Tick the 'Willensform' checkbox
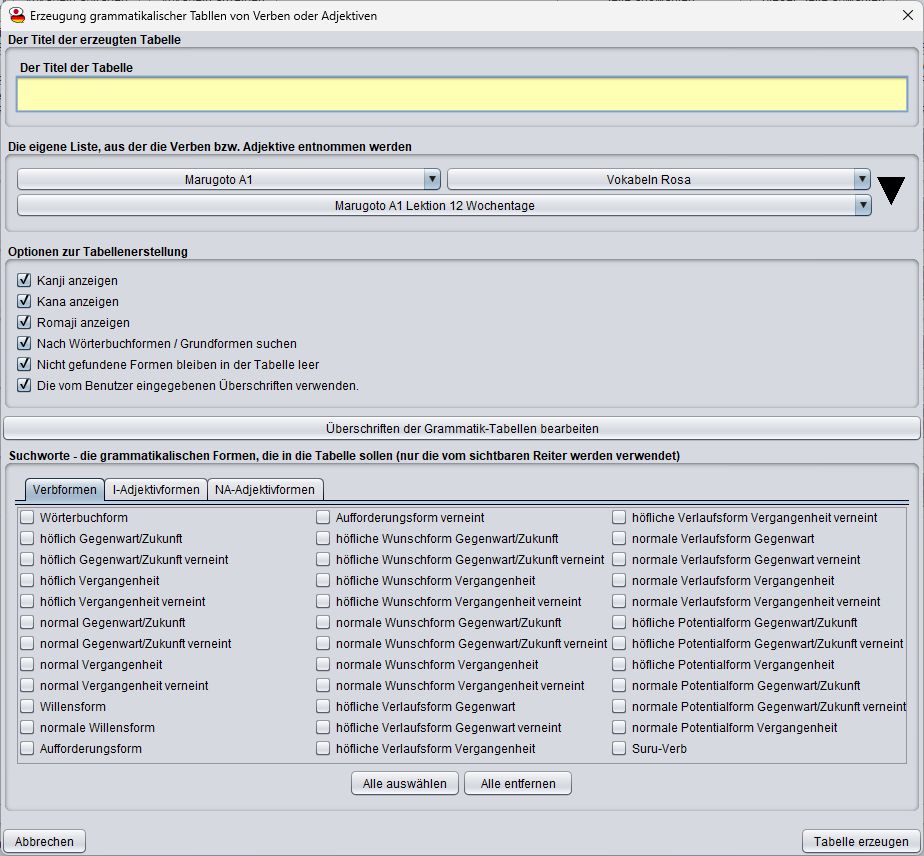 pyautogui.click(x=28, y=707)
